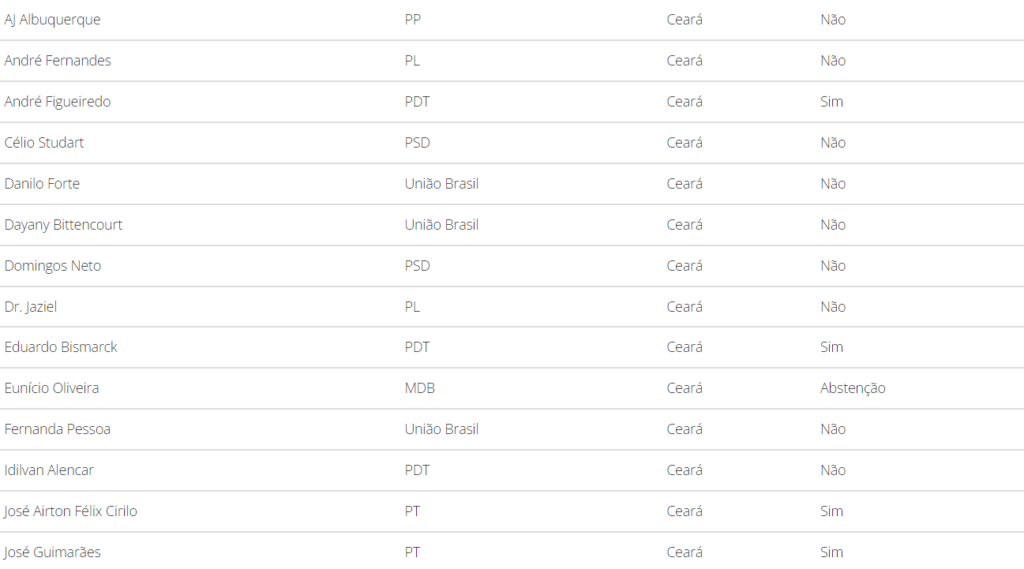Select the Célio Studart name cell

pyautogui.click(x=44, y=143)
